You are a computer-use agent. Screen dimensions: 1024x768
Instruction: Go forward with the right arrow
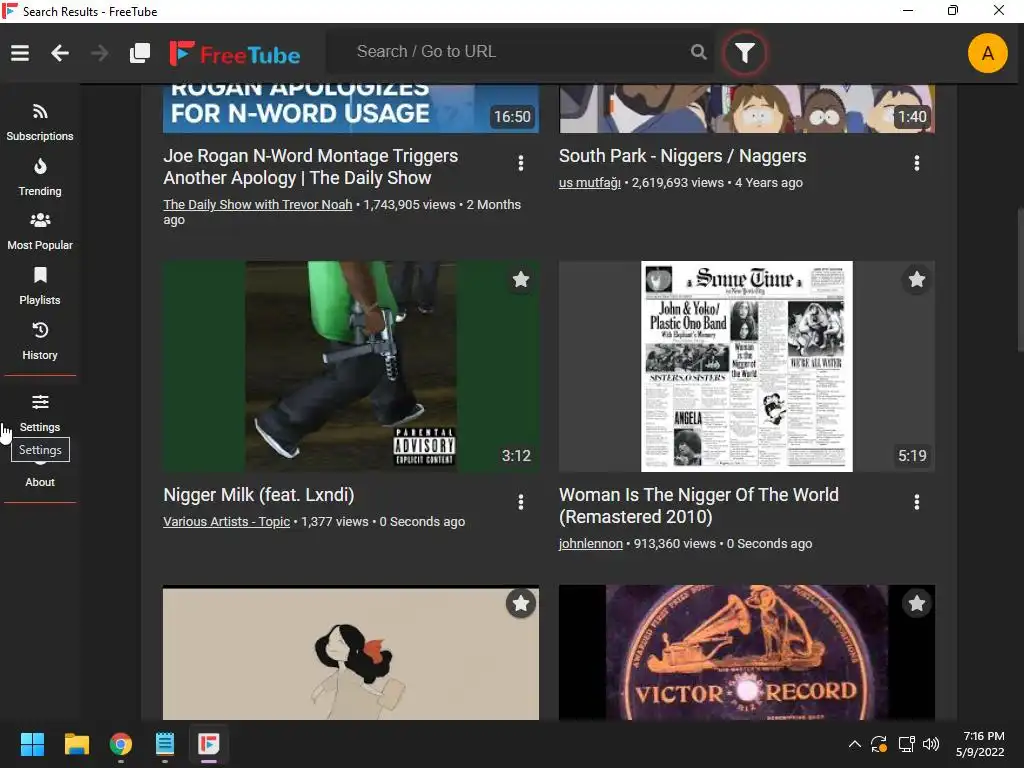point(99,53)
